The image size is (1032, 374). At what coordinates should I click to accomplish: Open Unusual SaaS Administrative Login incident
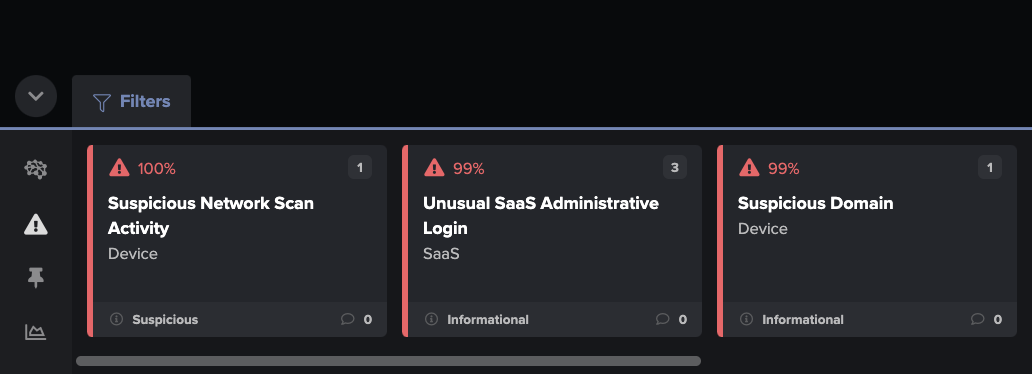point(552,241)
